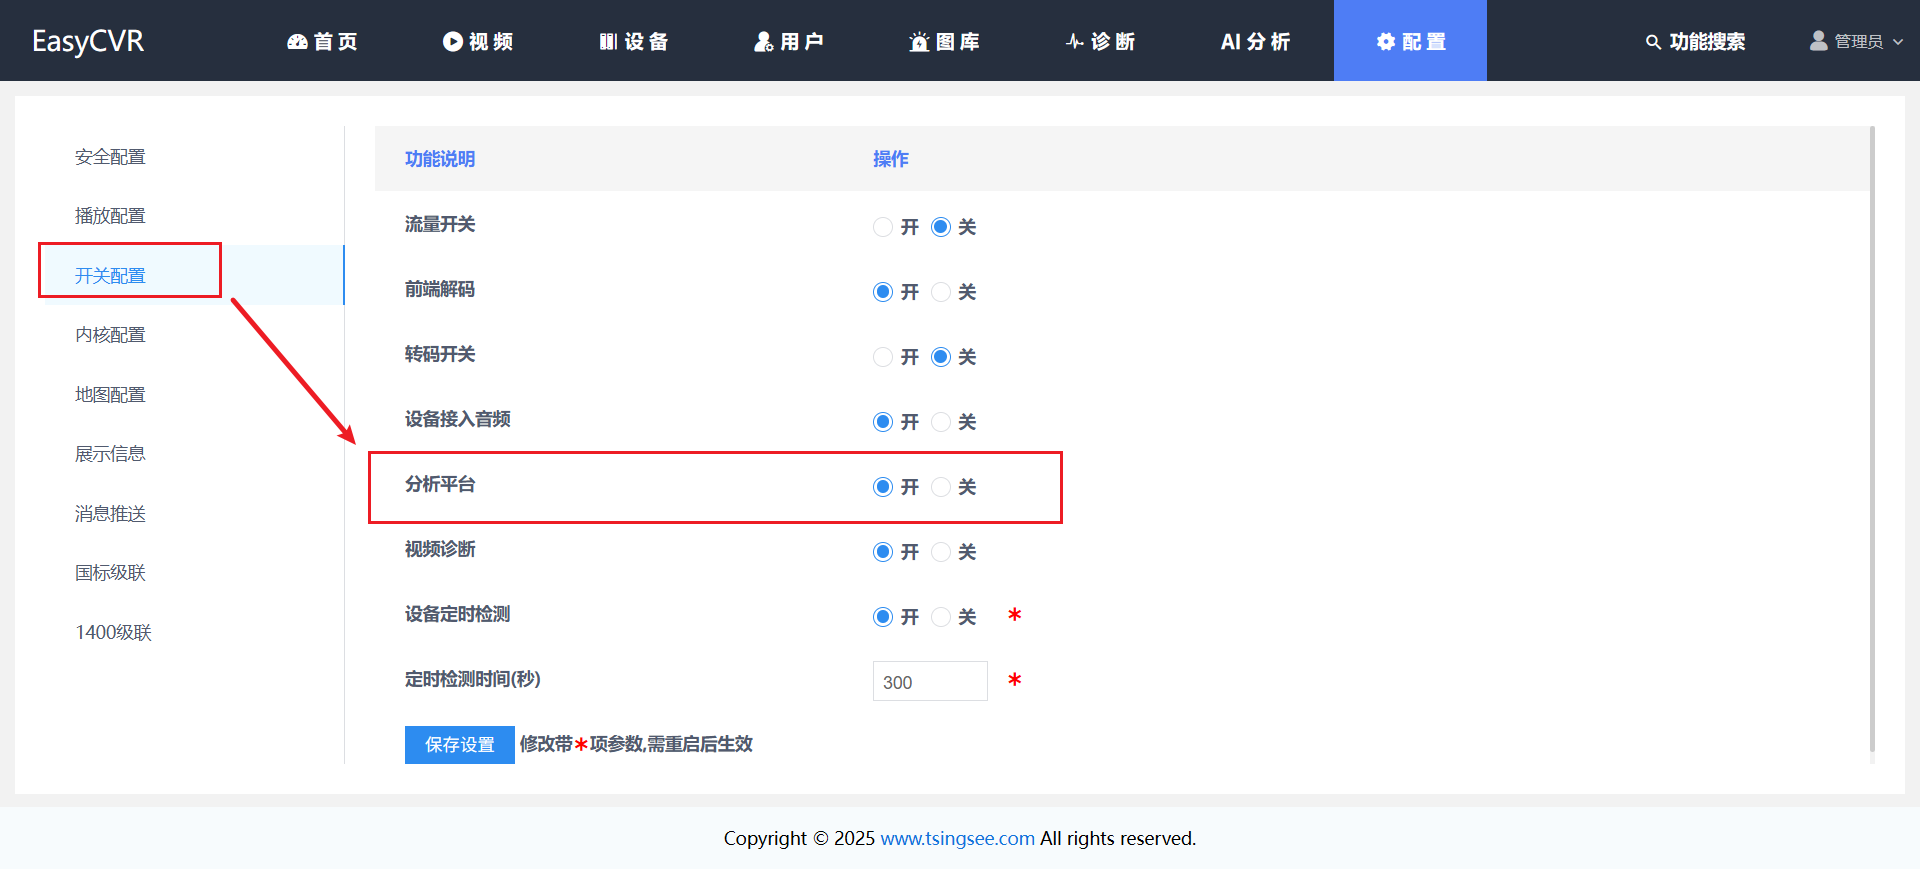Image resolution: width=1920 pixels, height=869 pixels.
Task: Disable 设备定时检测 with 关
Action: click(x=940, y=617)
